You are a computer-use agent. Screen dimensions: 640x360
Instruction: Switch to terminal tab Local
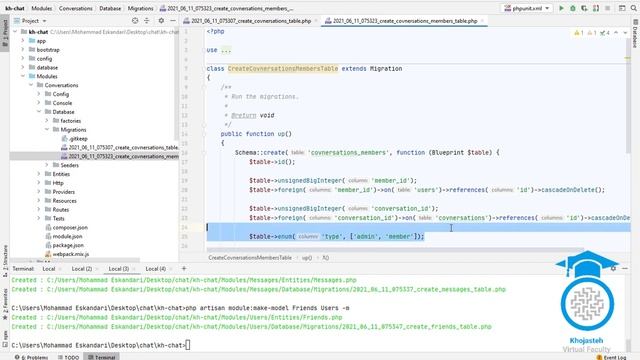pyautogui.click(x=49, y=269)
